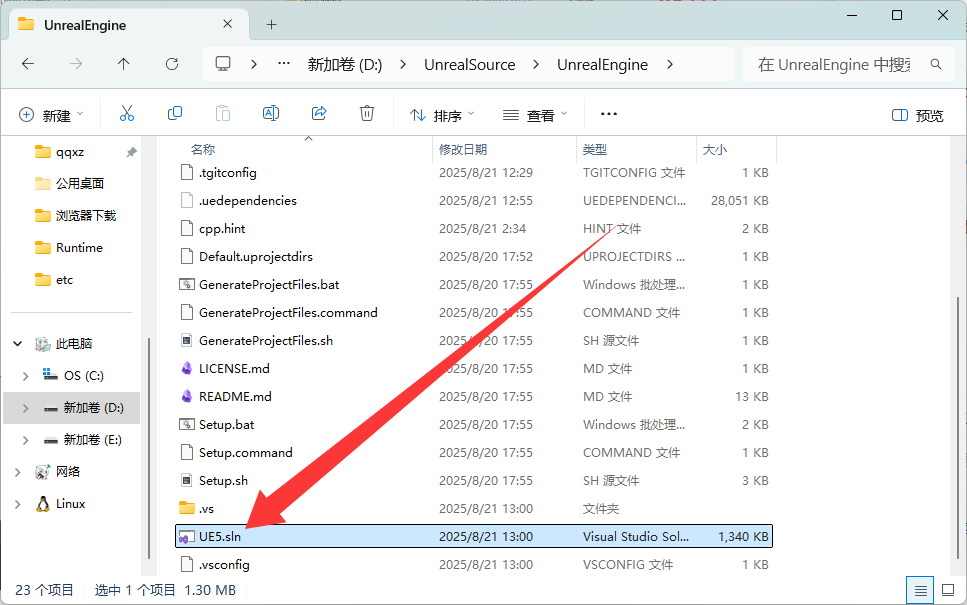
Task: Expand the E: drive tree node
Action: [x=25, y=440]
